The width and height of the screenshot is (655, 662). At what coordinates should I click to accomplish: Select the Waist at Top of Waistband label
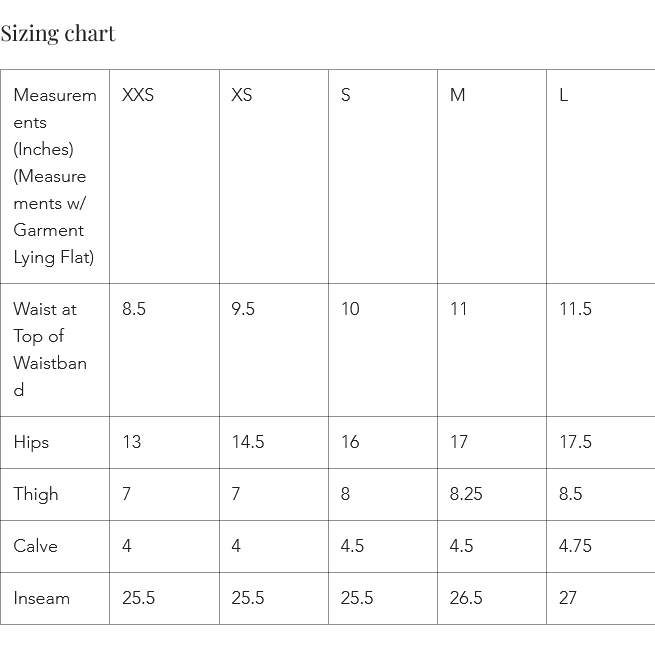50,349
